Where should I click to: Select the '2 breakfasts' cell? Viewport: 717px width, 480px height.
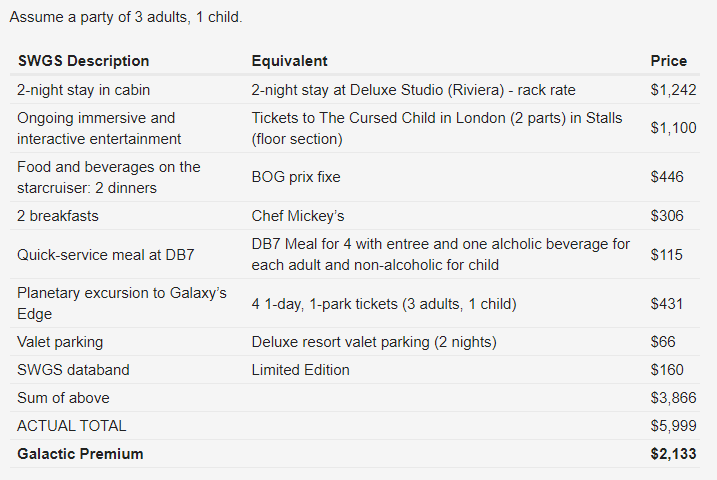pos(58,216)
